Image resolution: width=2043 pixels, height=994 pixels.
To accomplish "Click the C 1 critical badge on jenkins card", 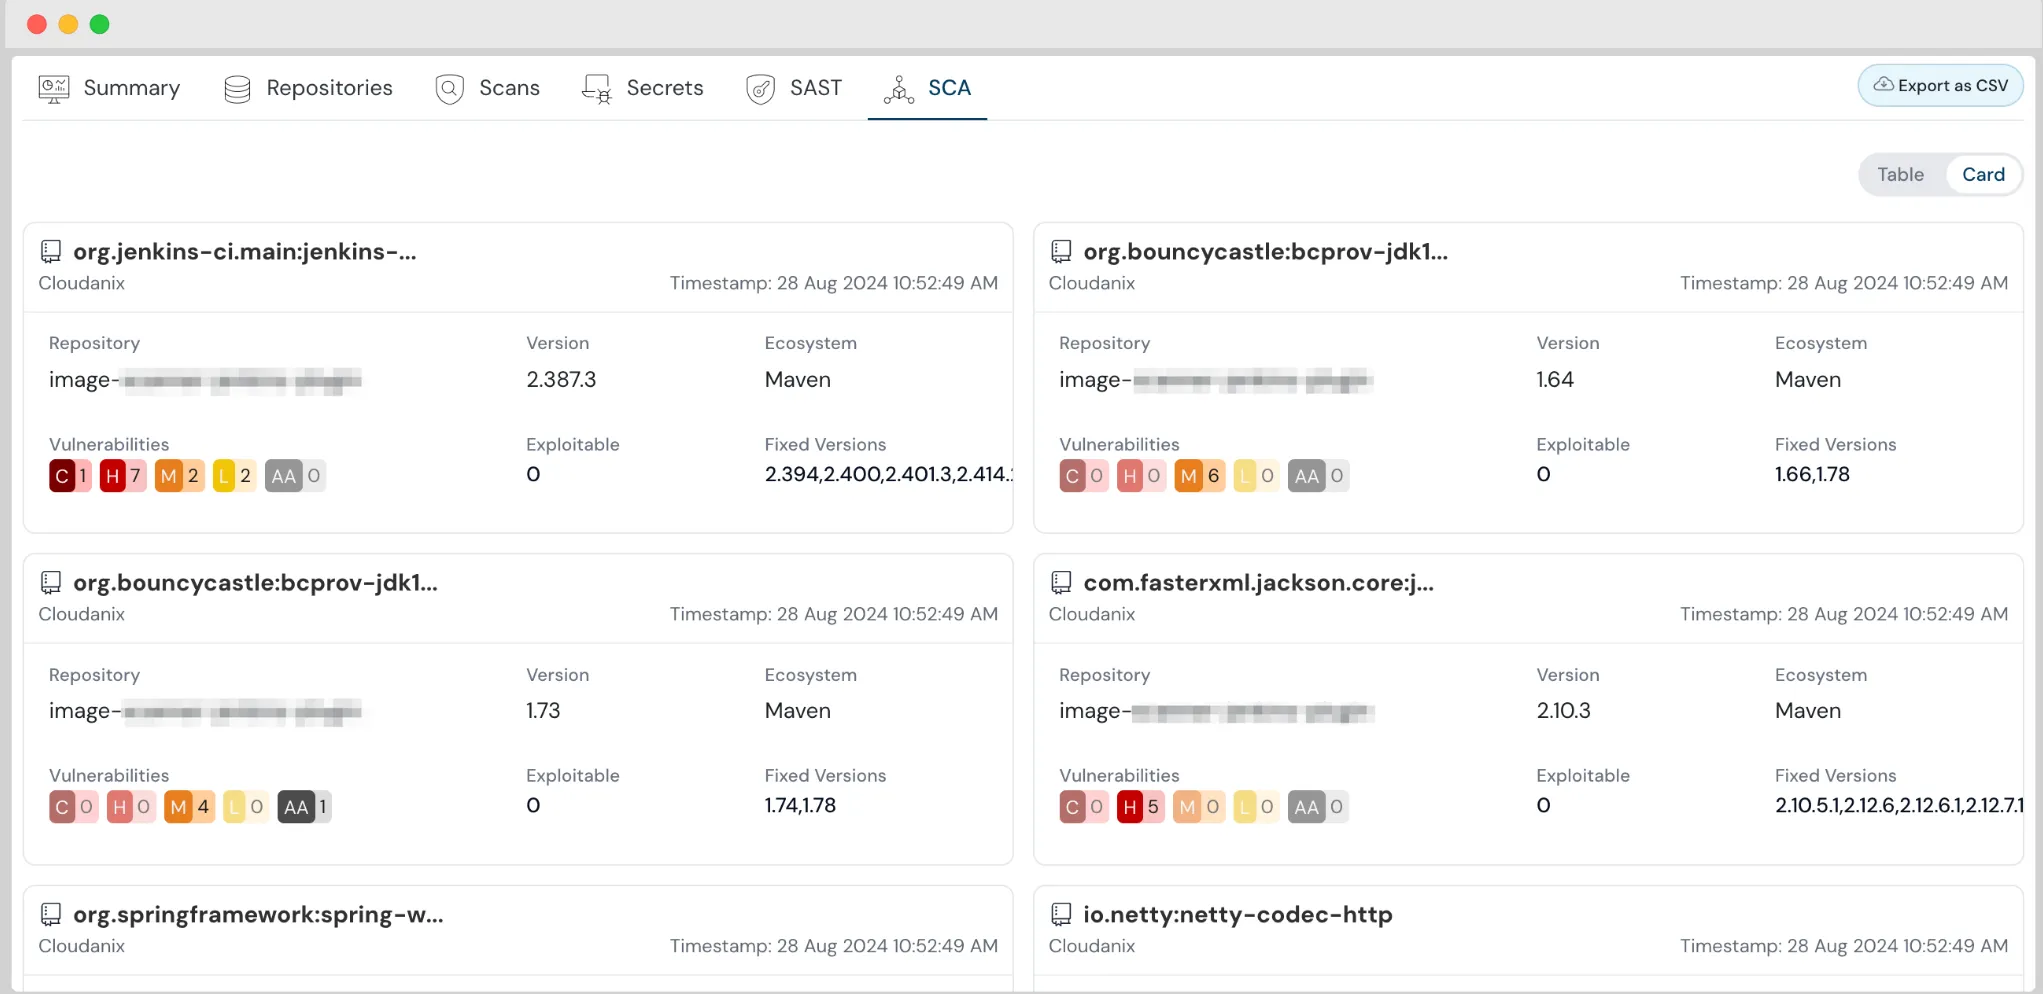I will pyautogui.click(x=68, y=475).
